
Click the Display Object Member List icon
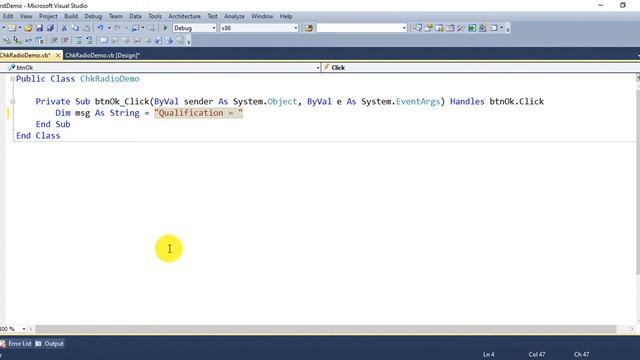(7, 40)
